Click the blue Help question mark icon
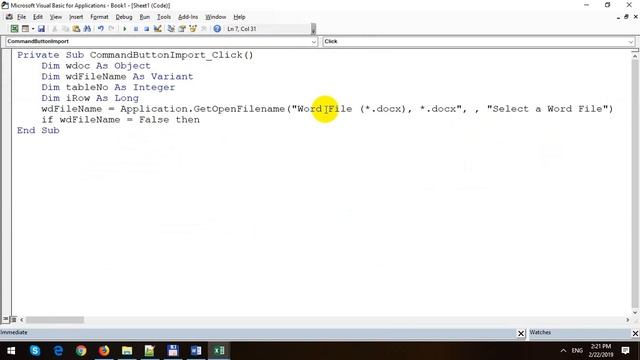This screenshot has height=360, width=640. 217,29
